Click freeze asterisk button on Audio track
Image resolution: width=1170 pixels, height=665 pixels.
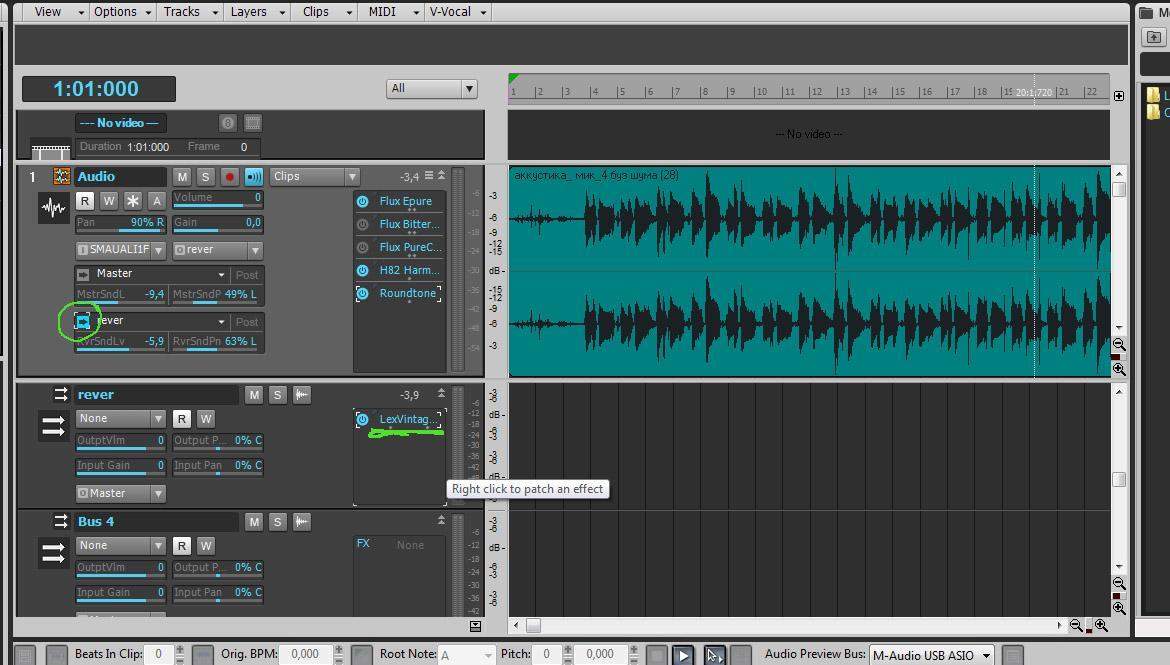(133, 201)
